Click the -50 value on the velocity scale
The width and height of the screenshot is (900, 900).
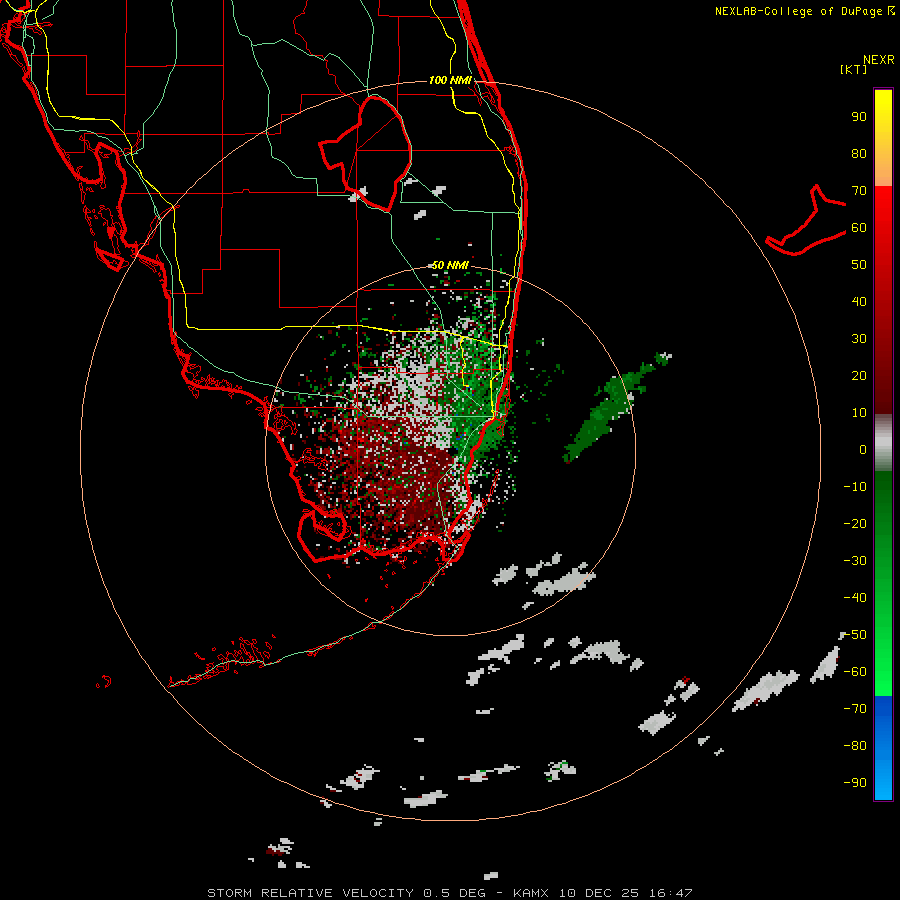855,635
